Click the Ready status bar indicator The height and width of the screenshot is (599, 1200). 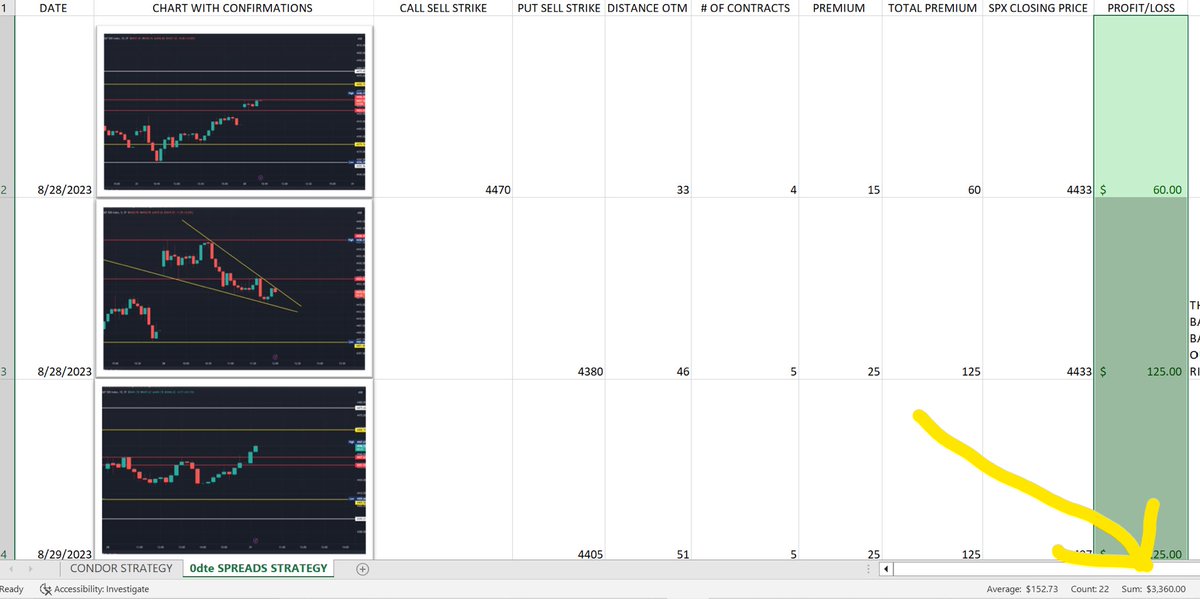coord(12,589)
